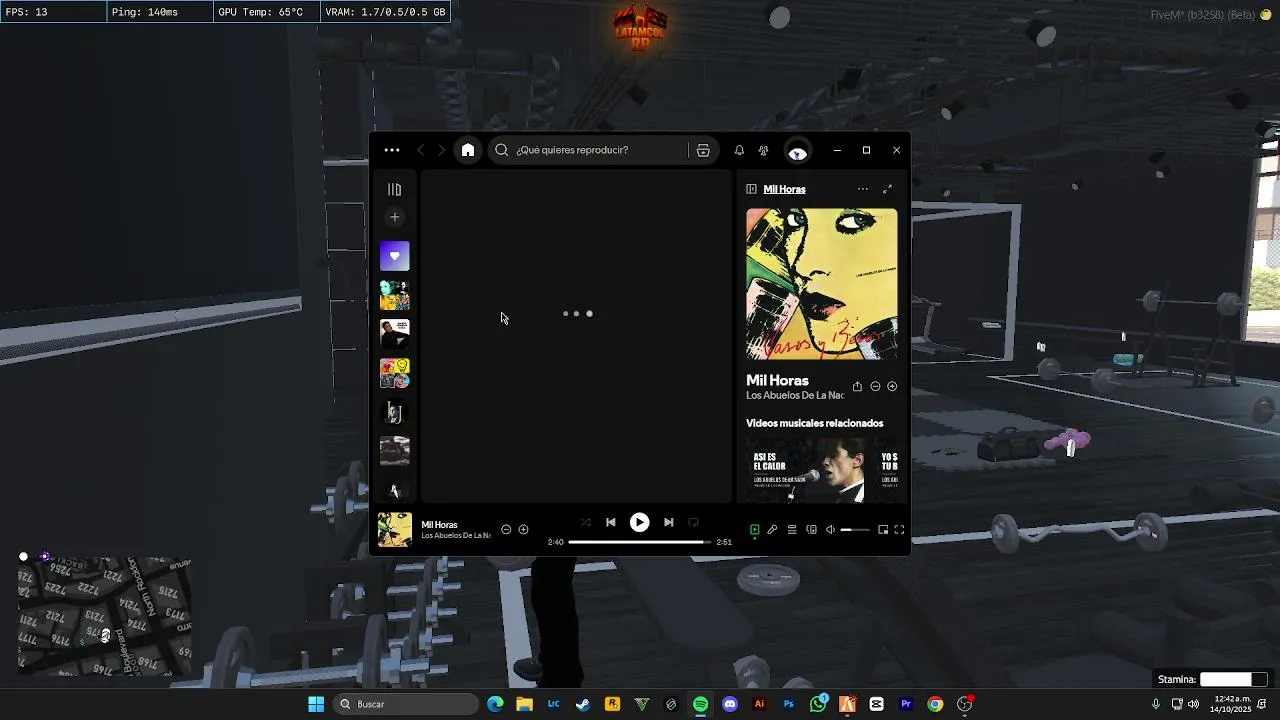The width and height of the screenshot is (1280, 720).
Task: Hide the Now Playing view panel icon
Action: pos(751,189)
